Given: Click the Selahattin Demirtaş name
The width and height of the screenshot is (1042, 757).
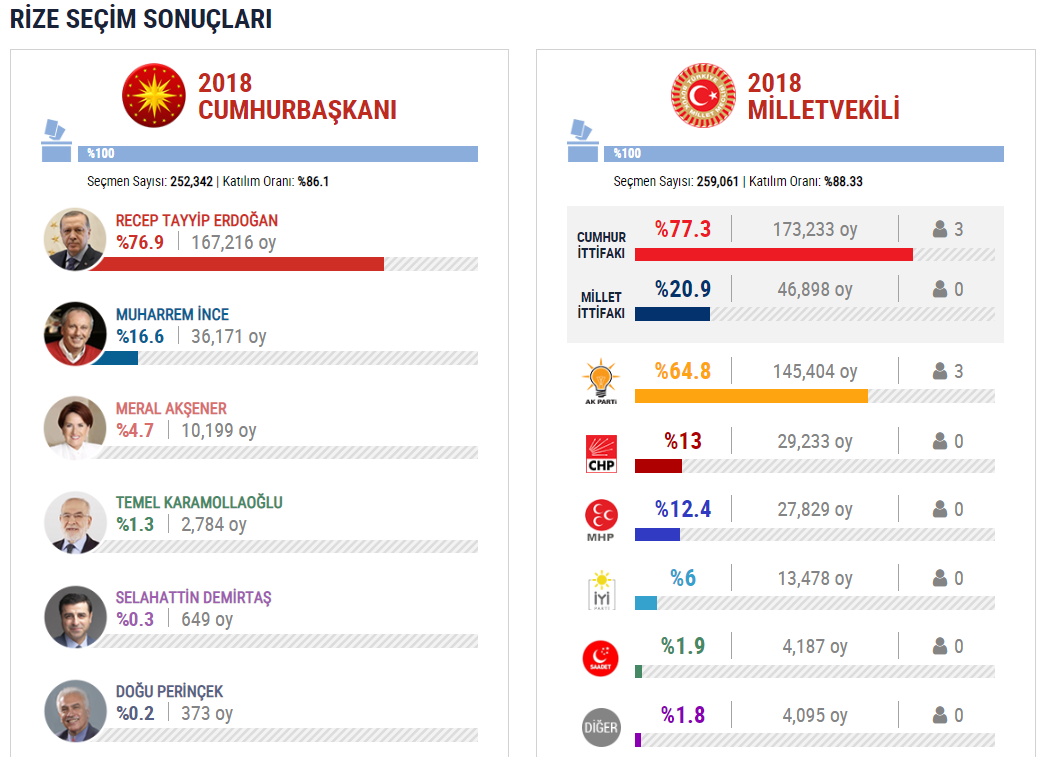Looking at the screenshot, I should [193, 597].
